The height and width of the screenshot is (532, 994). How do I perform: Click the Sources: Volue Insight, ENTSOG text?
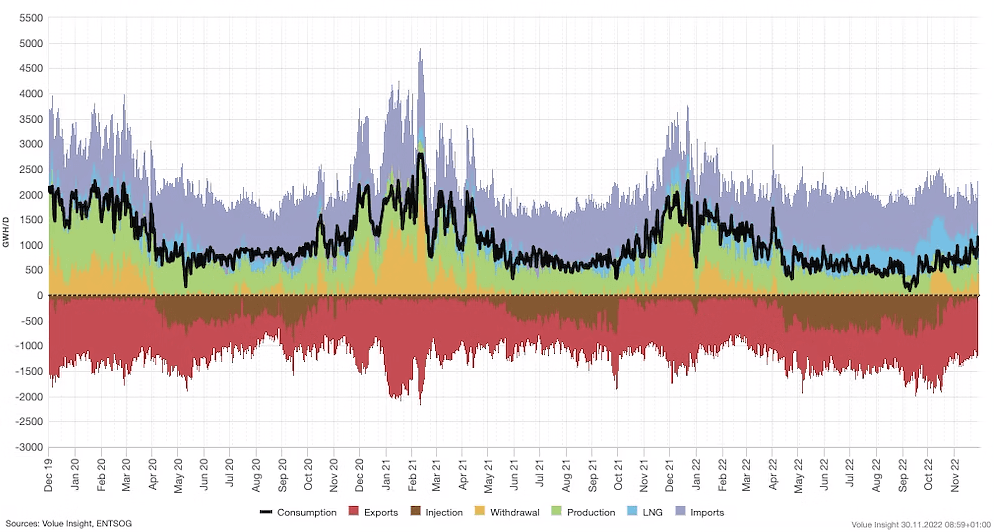66,523
